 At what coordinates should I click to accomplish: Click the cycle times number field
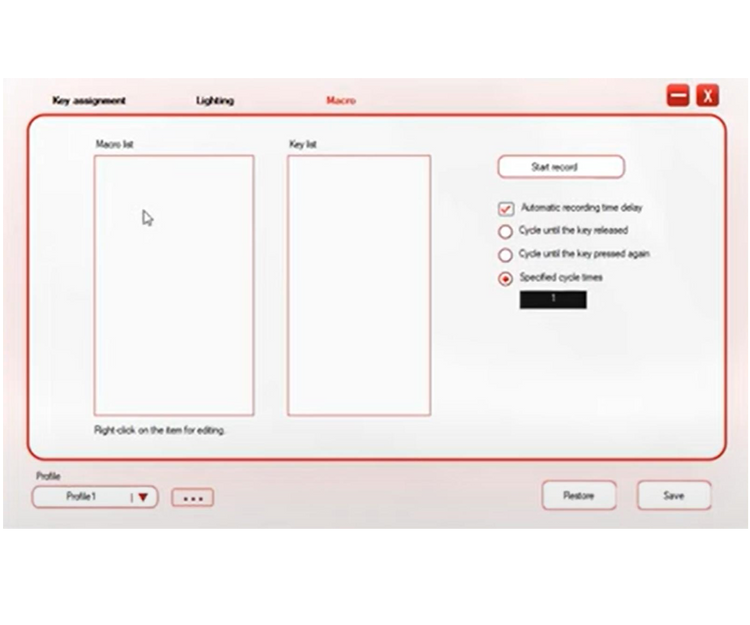coord(553,299)
